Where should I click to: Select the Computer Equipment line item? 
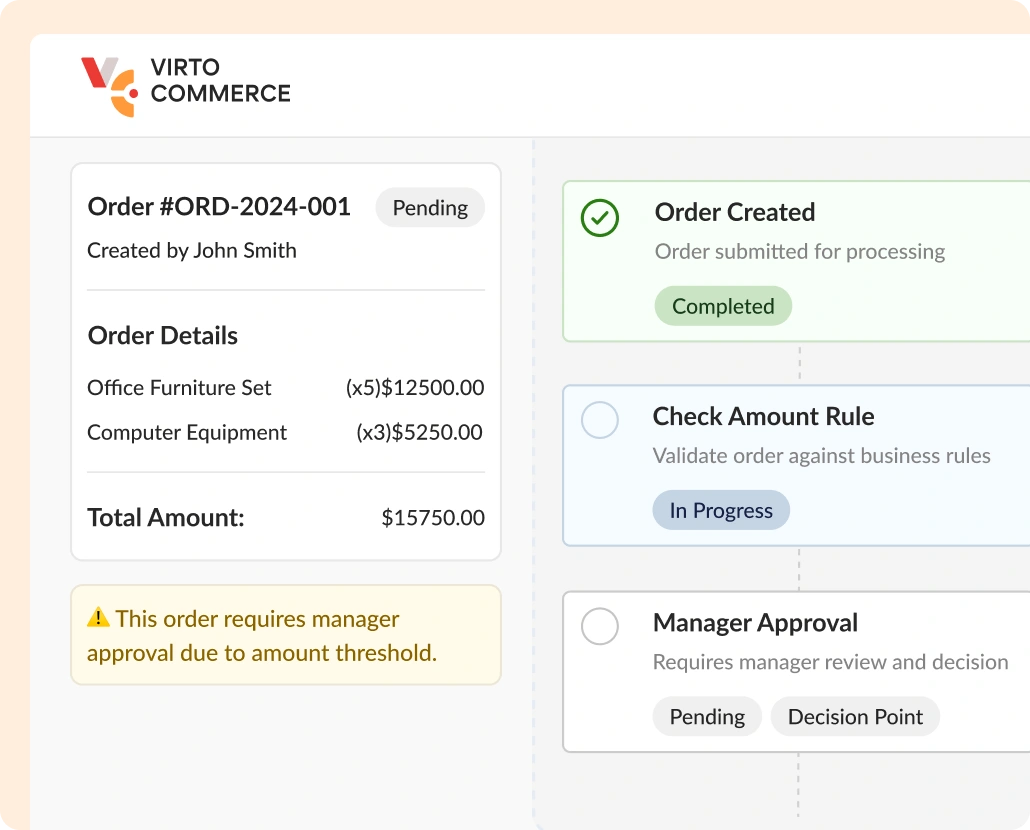(187, 433)
